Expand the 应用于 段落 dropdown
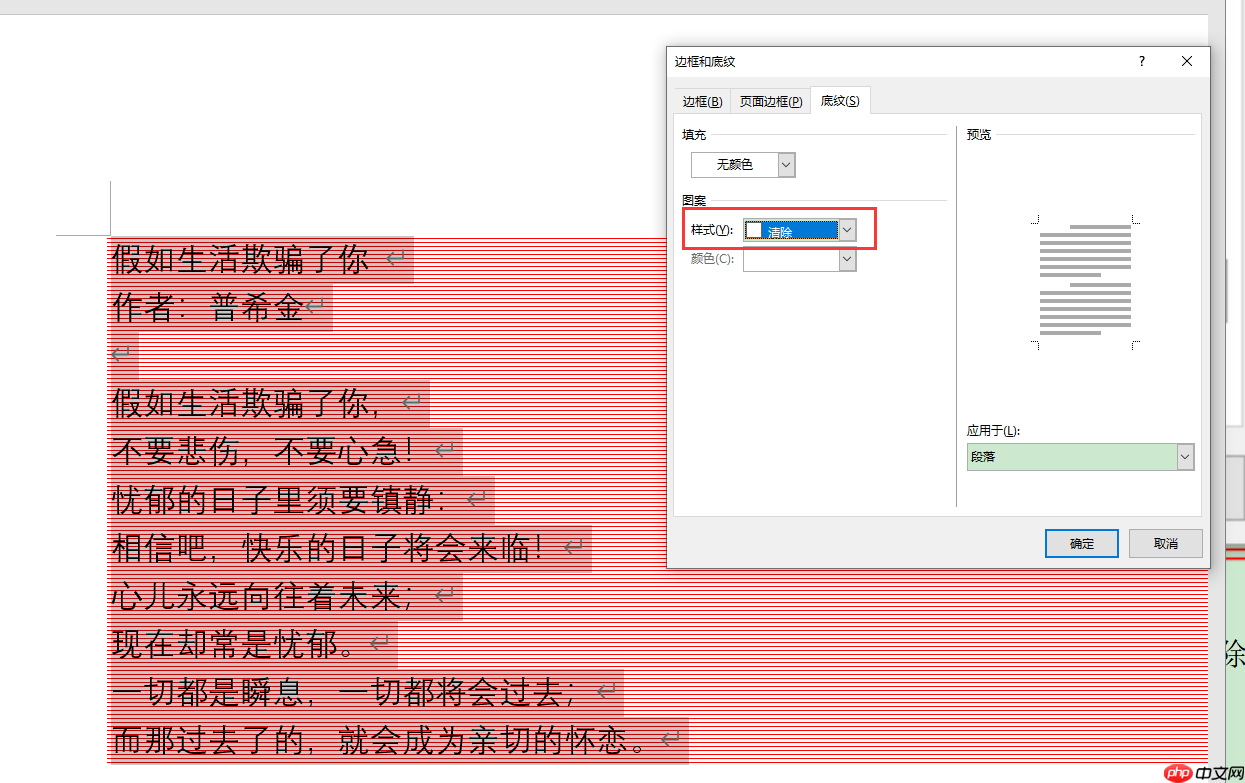 1185,457
